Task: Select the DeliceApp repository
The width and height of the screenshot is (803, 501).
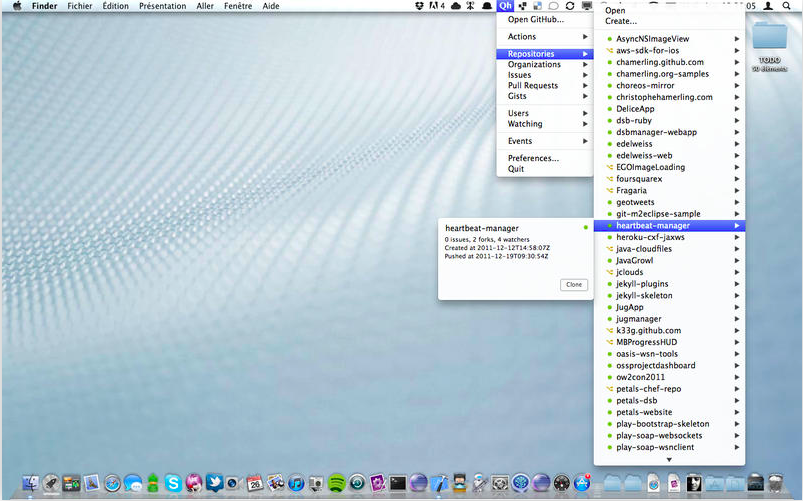Action: point(669,109)
